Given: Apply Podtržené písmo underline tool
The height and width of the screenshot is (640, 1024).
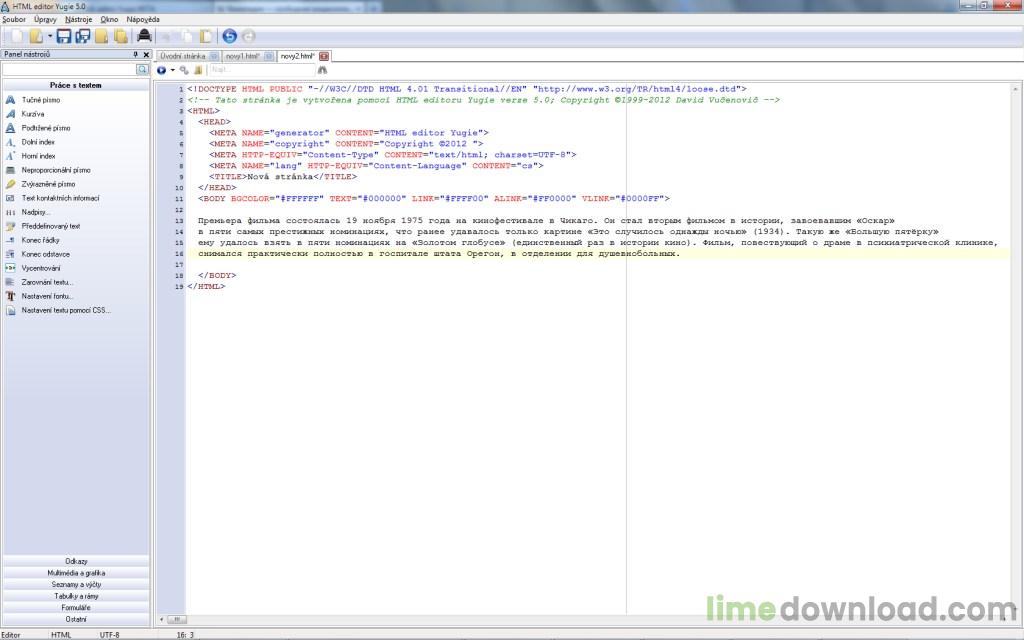Looking at the screenshot, I should click(46, 128).
